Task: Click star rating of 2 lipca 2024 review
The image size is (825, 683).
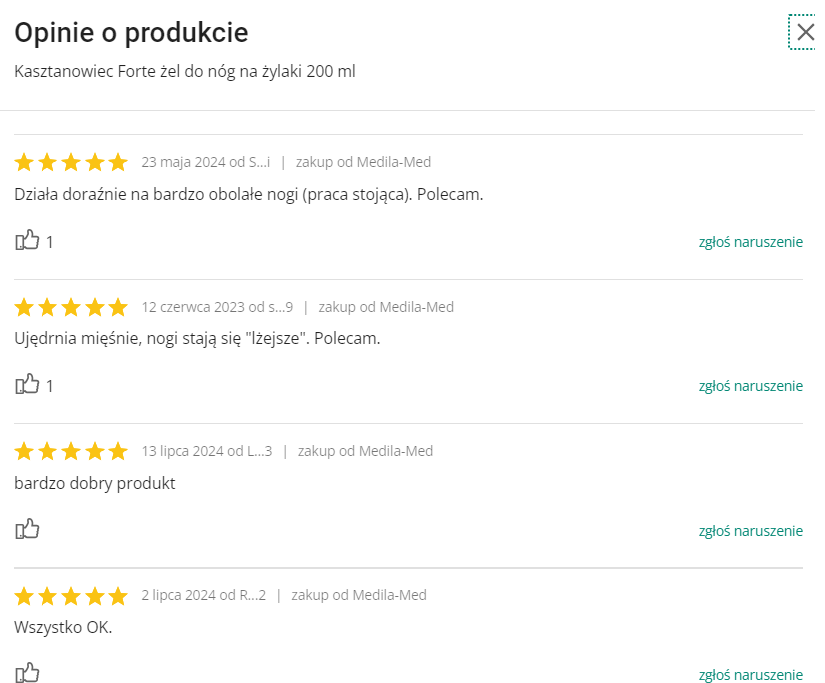Action: click(x=71, y=596)
